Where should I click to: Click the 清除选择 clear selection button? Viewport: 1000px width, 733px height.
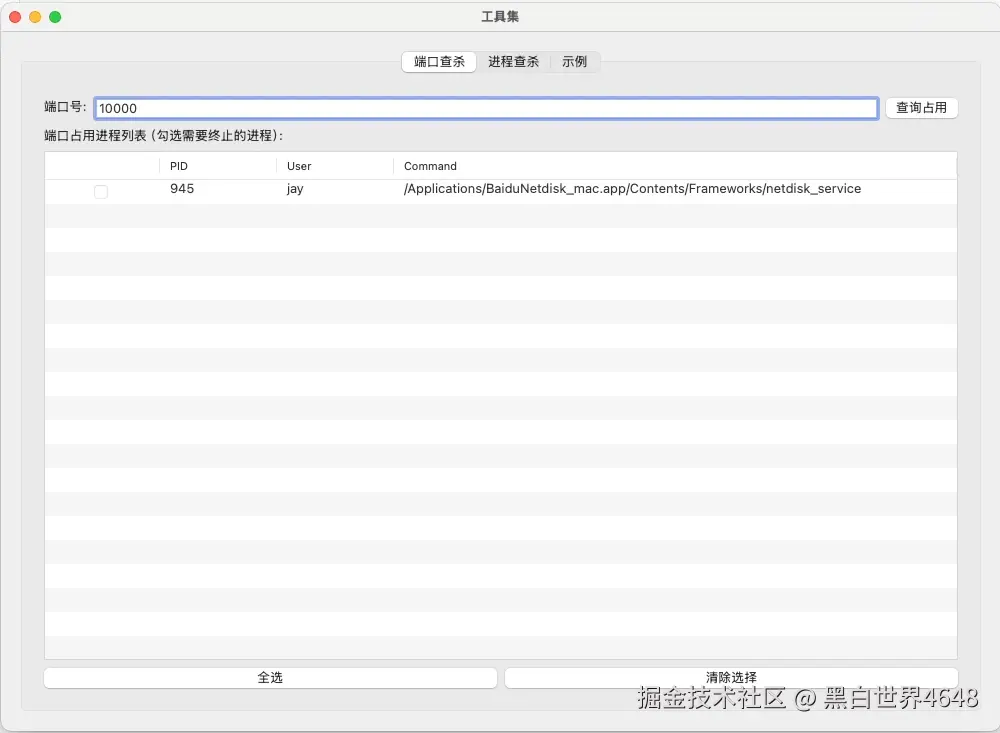click(x=730, y=677)
